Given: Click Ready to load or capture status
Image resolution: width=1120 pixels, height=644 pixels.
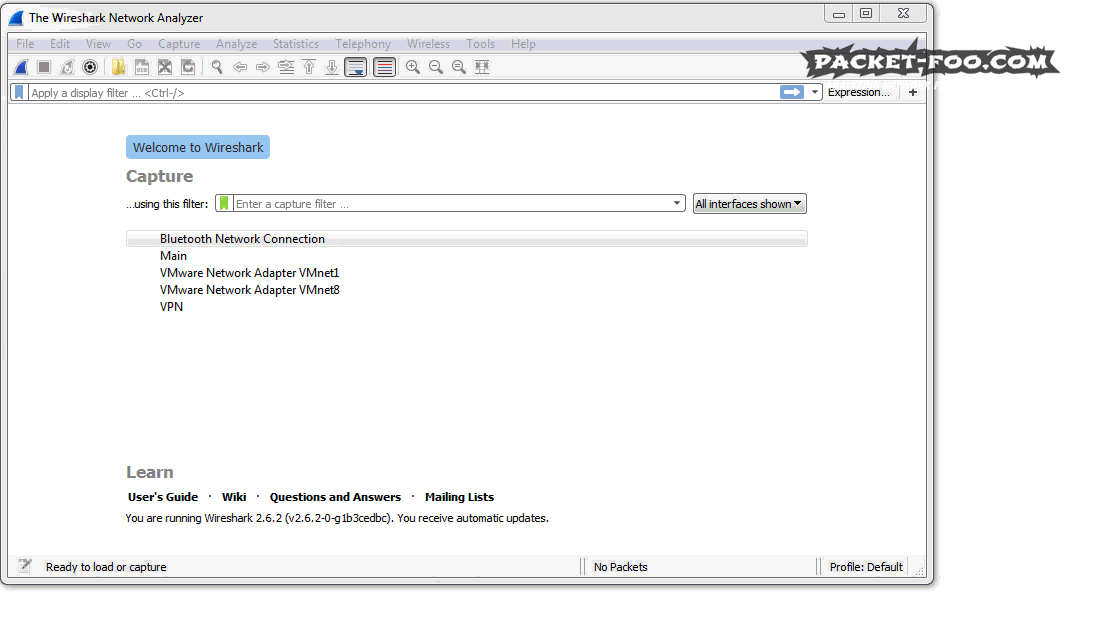Looking at the screenshot, I should [x=106, y=567].
